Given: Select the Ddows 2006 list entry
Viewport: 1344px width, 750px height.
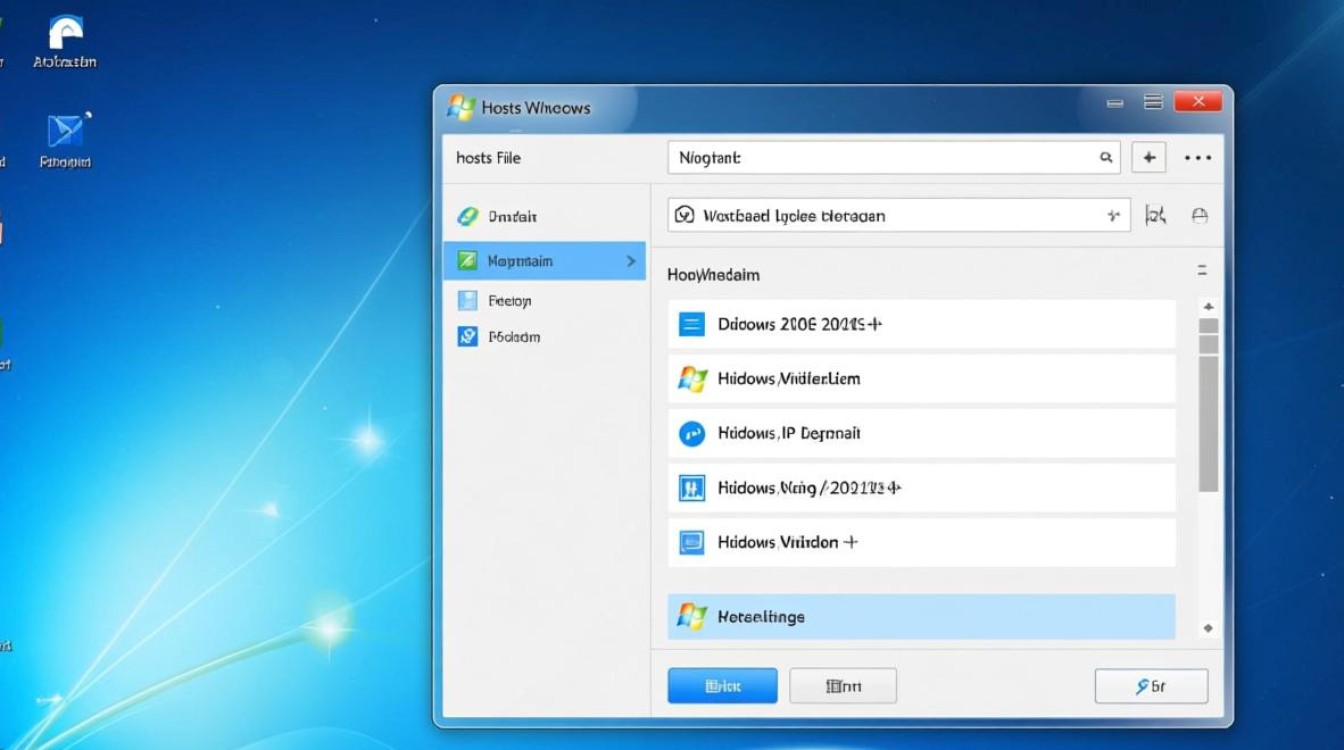Looking at the screenshot, I should [921, 324].
